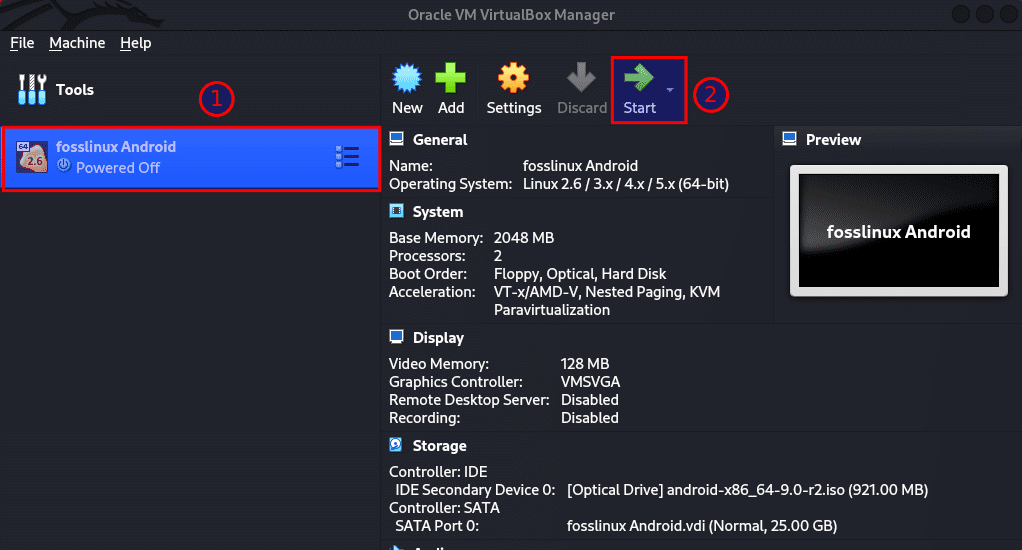The width and height of the screenshot is (1022, 550).
Task: Click the Display section screen icon
Action: point(396,337)
